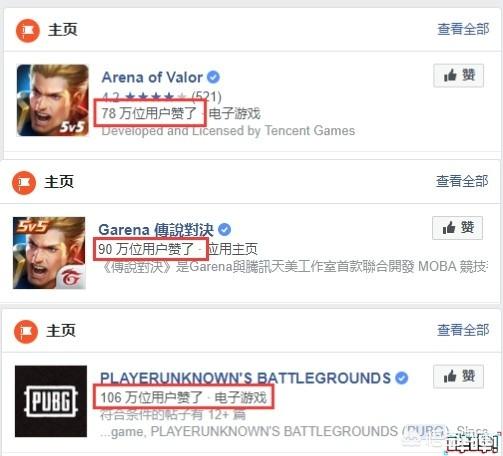503x456 pixels.
Task: Open the Garena 傳說對決 page title
Action: pos(156,230)
